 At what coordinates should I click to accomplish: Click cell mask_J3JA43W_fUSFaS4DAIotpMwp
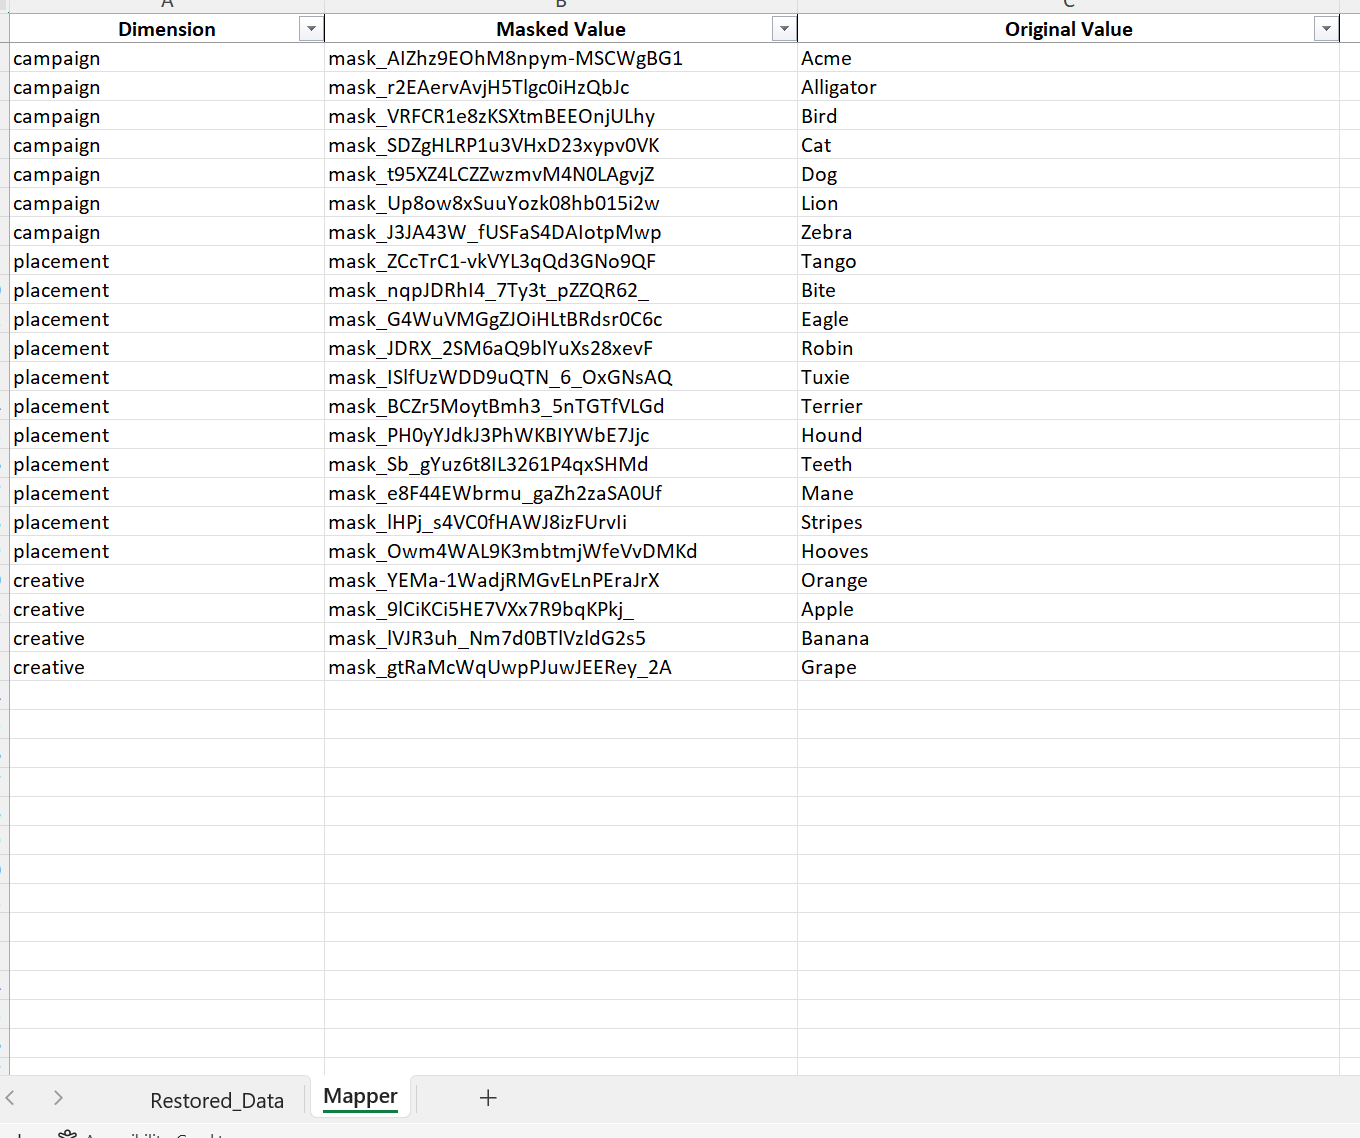(561, 232)
